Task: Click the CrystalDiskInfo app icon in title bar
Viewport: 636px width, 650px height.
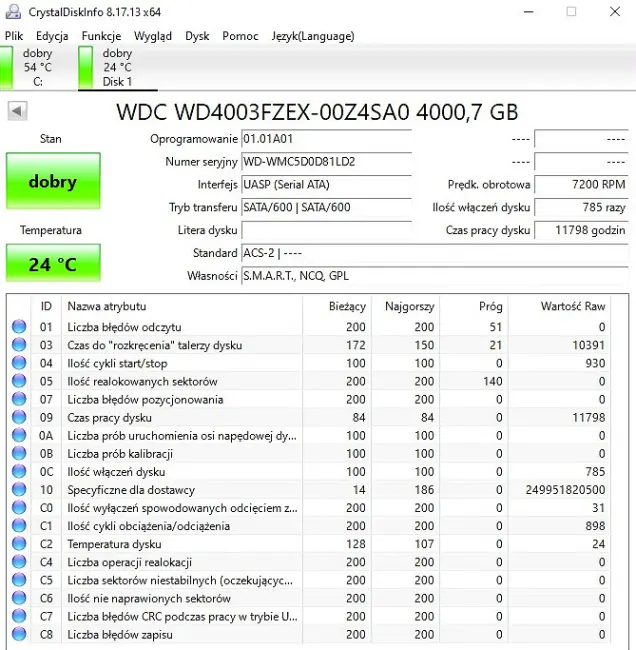Action: [13, 12]
